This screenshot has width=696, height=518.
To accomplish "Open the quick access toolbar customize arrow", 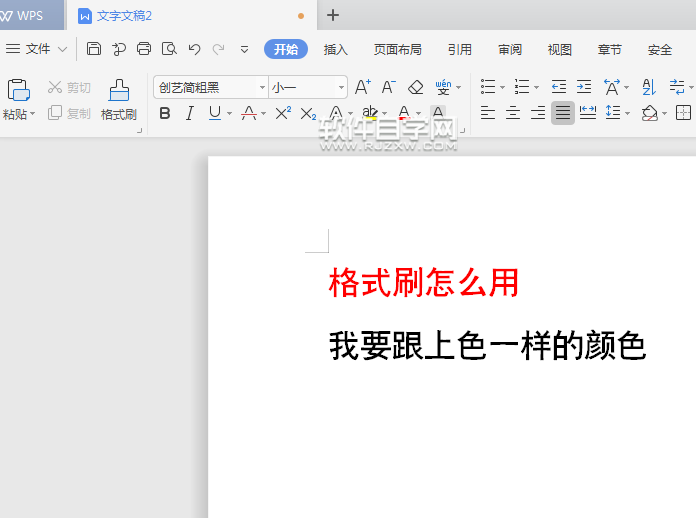I will point(244,49).
